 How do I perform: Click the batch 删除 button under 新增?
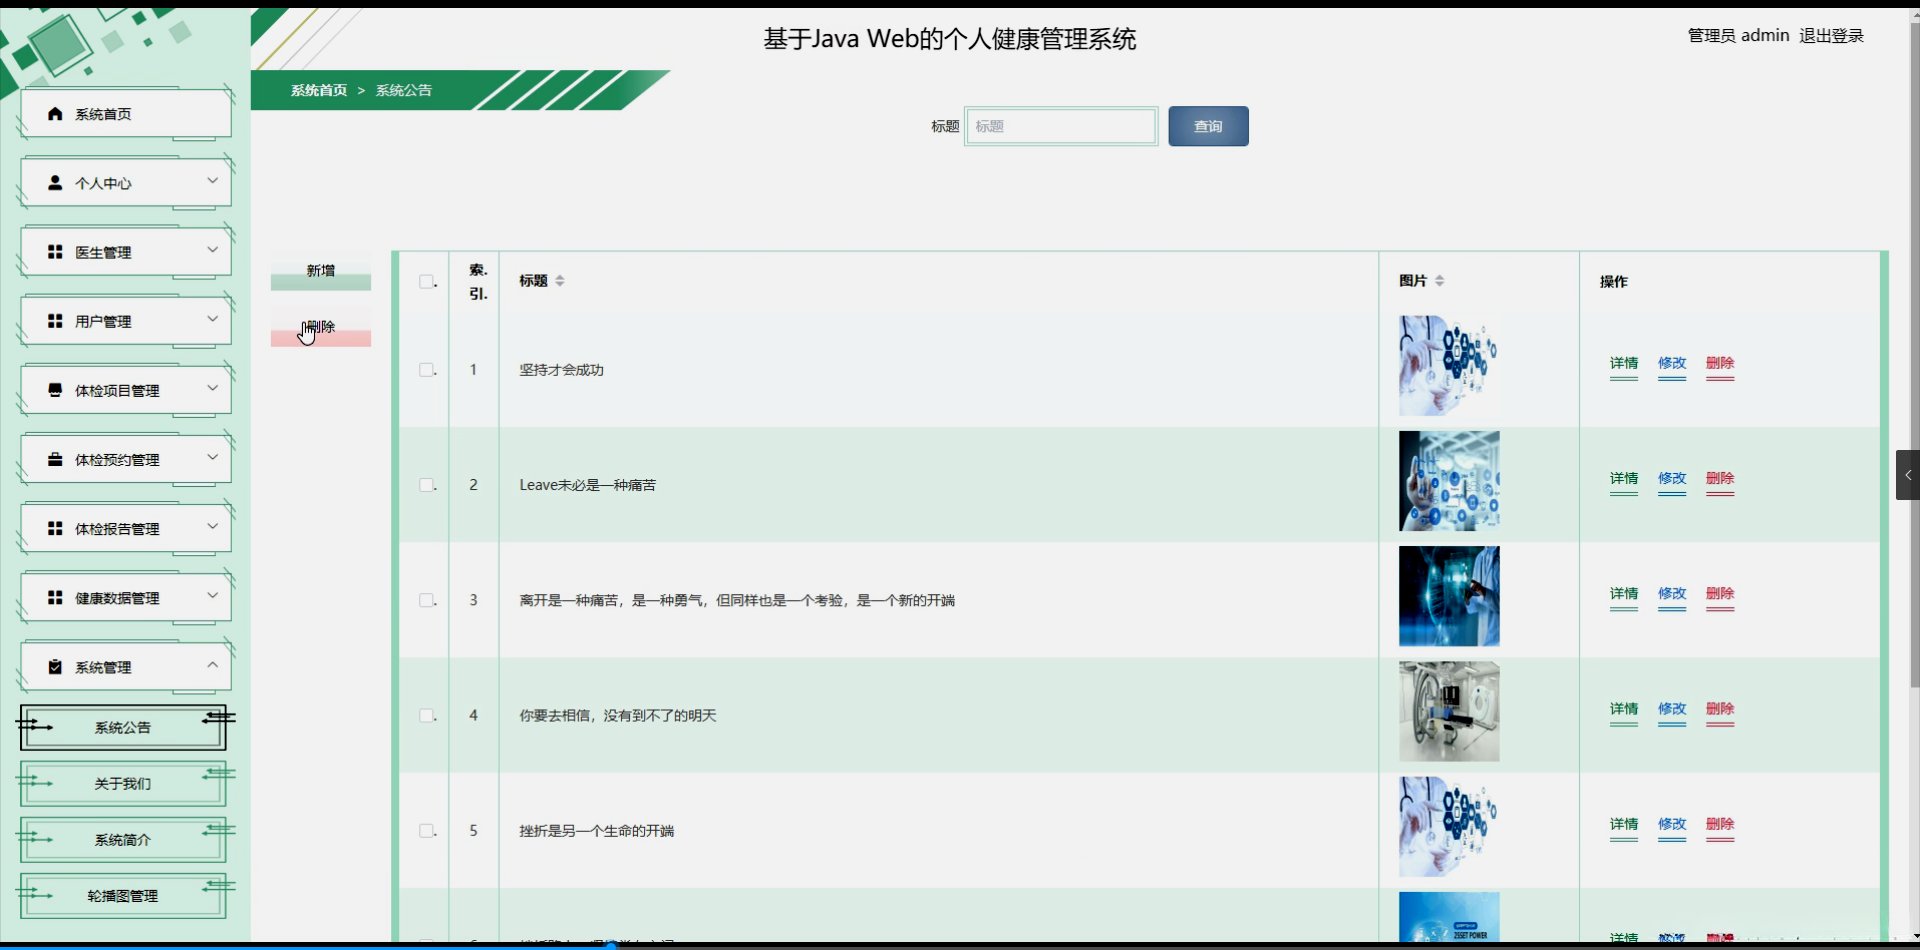(321, 327)
